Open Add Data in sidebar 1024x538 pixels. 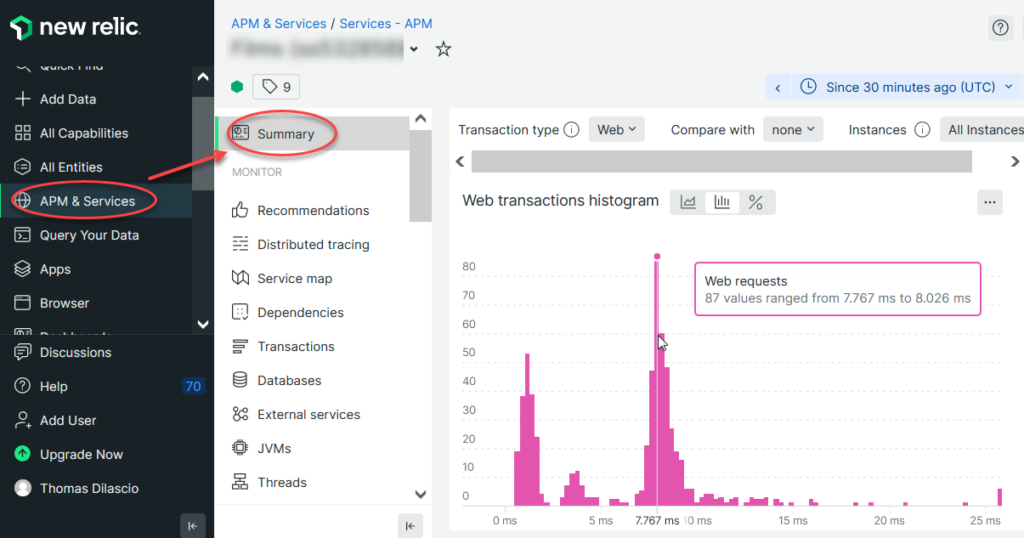click(68, 99)
